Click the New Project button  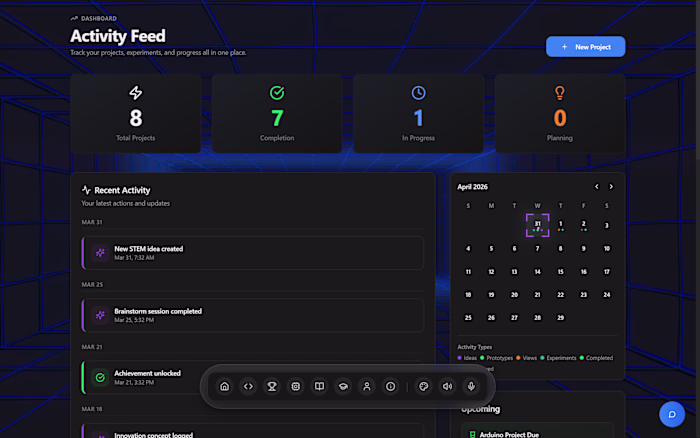[x=585, y=46]
